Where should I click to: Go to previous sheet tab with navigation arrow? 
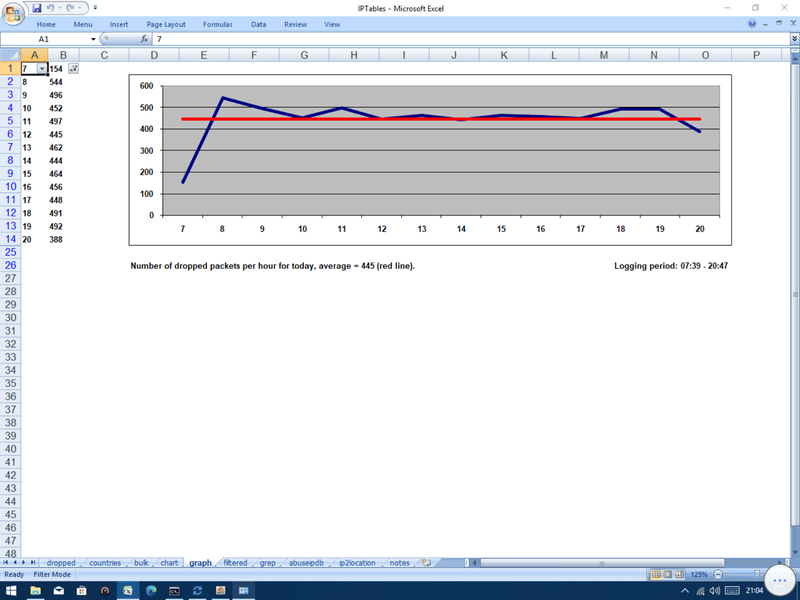click(15, 562)
